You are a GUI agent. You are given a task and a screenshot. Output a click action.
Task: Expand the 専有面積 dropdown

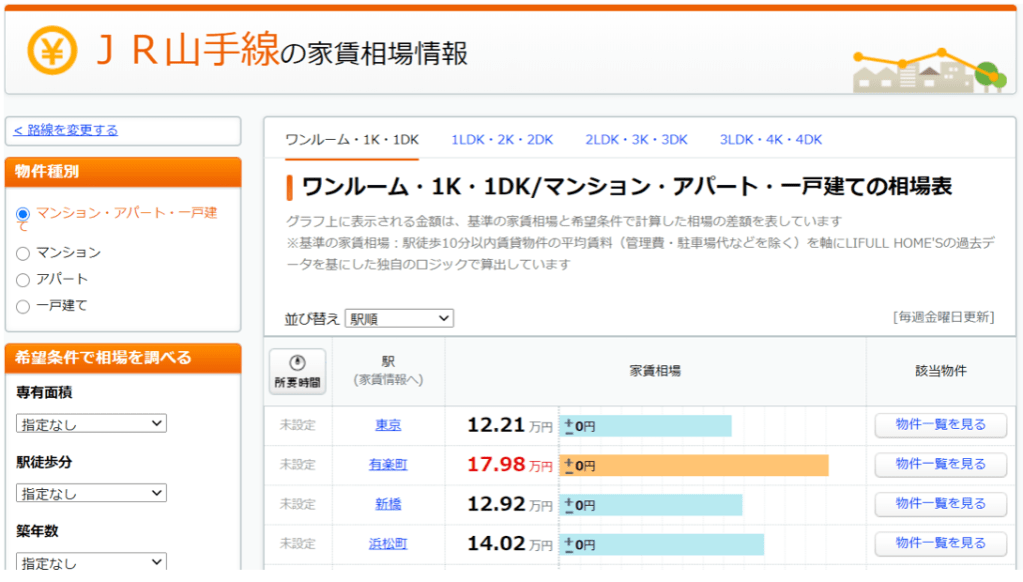coord(91,424)
